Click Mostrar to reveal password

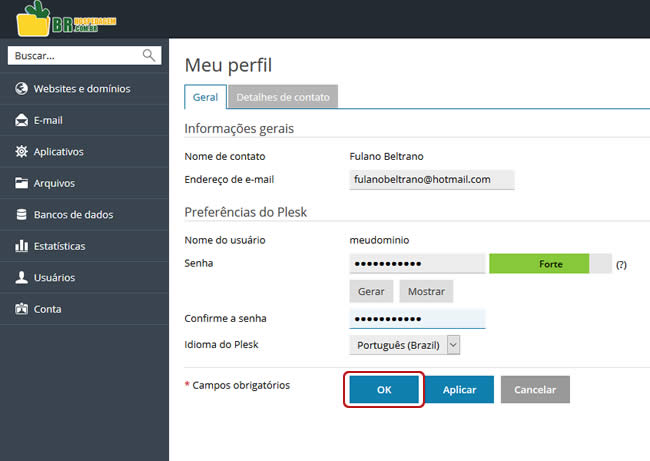click(426, 291)
